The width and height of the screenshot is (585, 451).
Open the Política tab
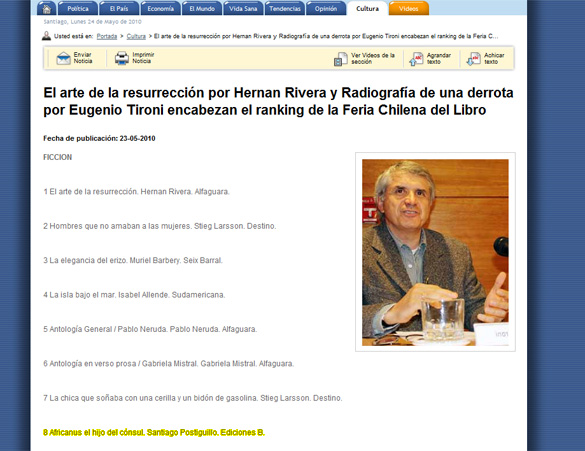(78, 8)
